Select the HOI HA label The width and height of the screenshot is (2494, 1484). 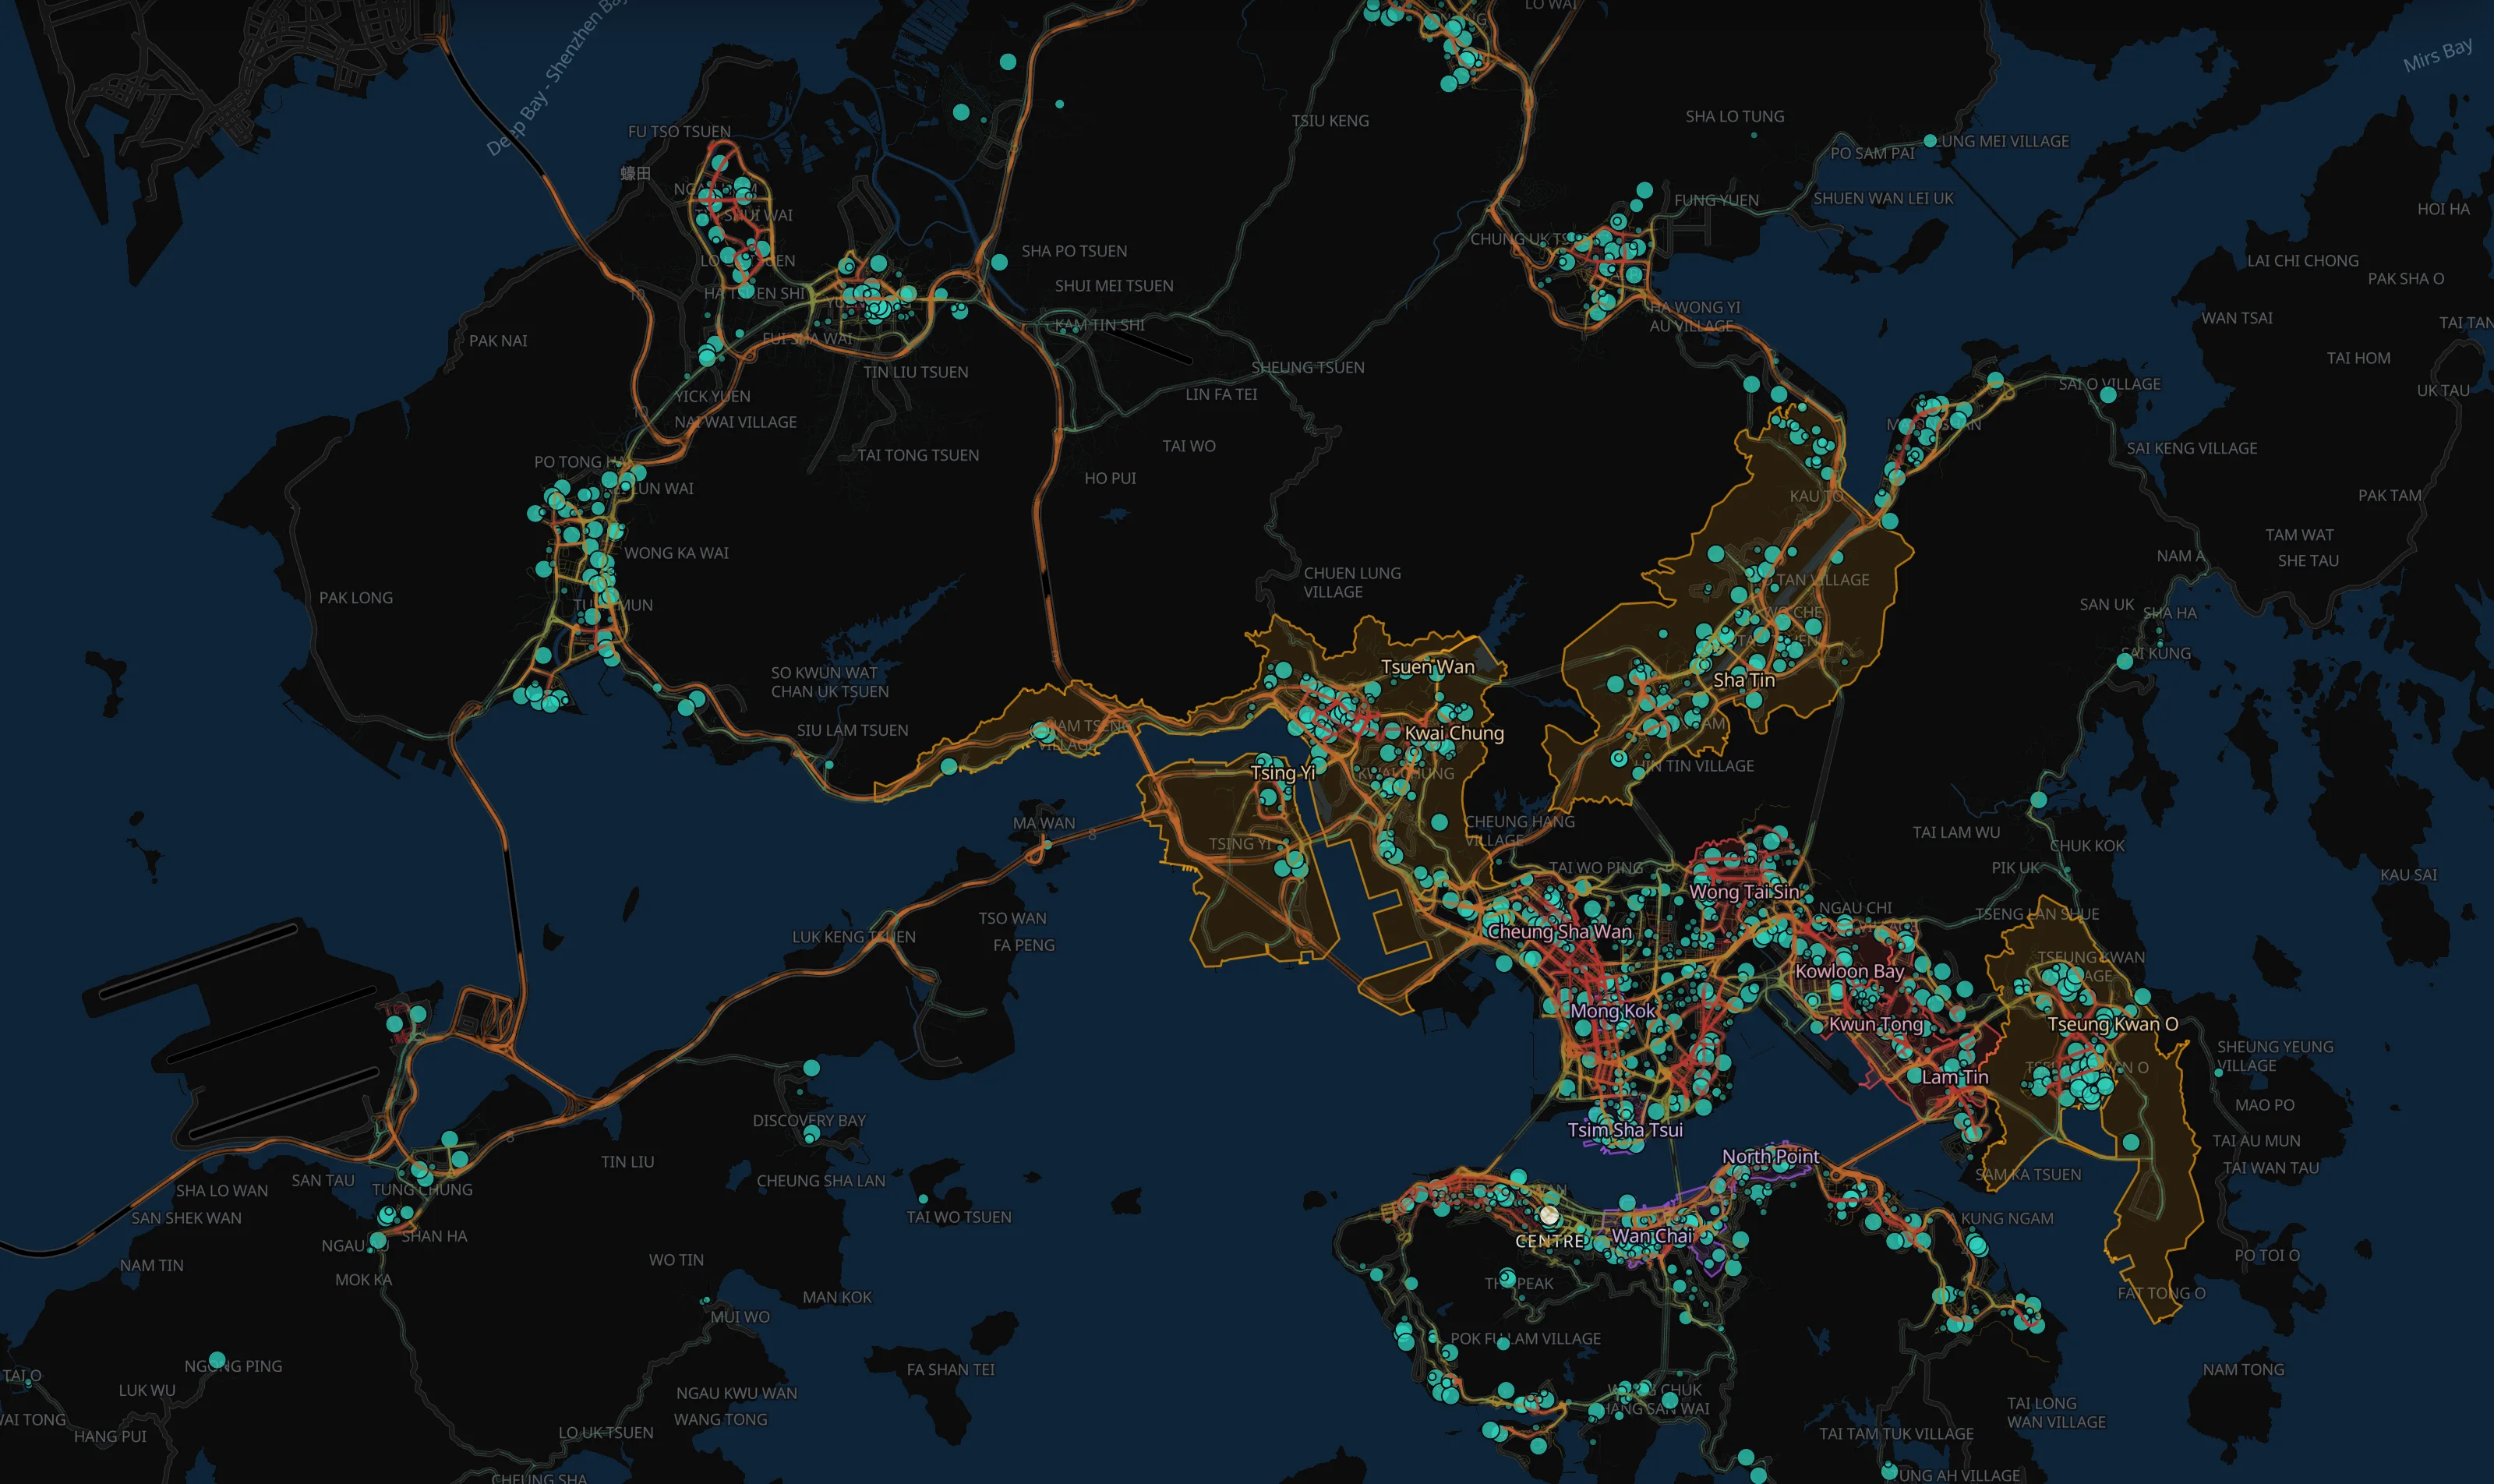click(x=2443, y=209)
